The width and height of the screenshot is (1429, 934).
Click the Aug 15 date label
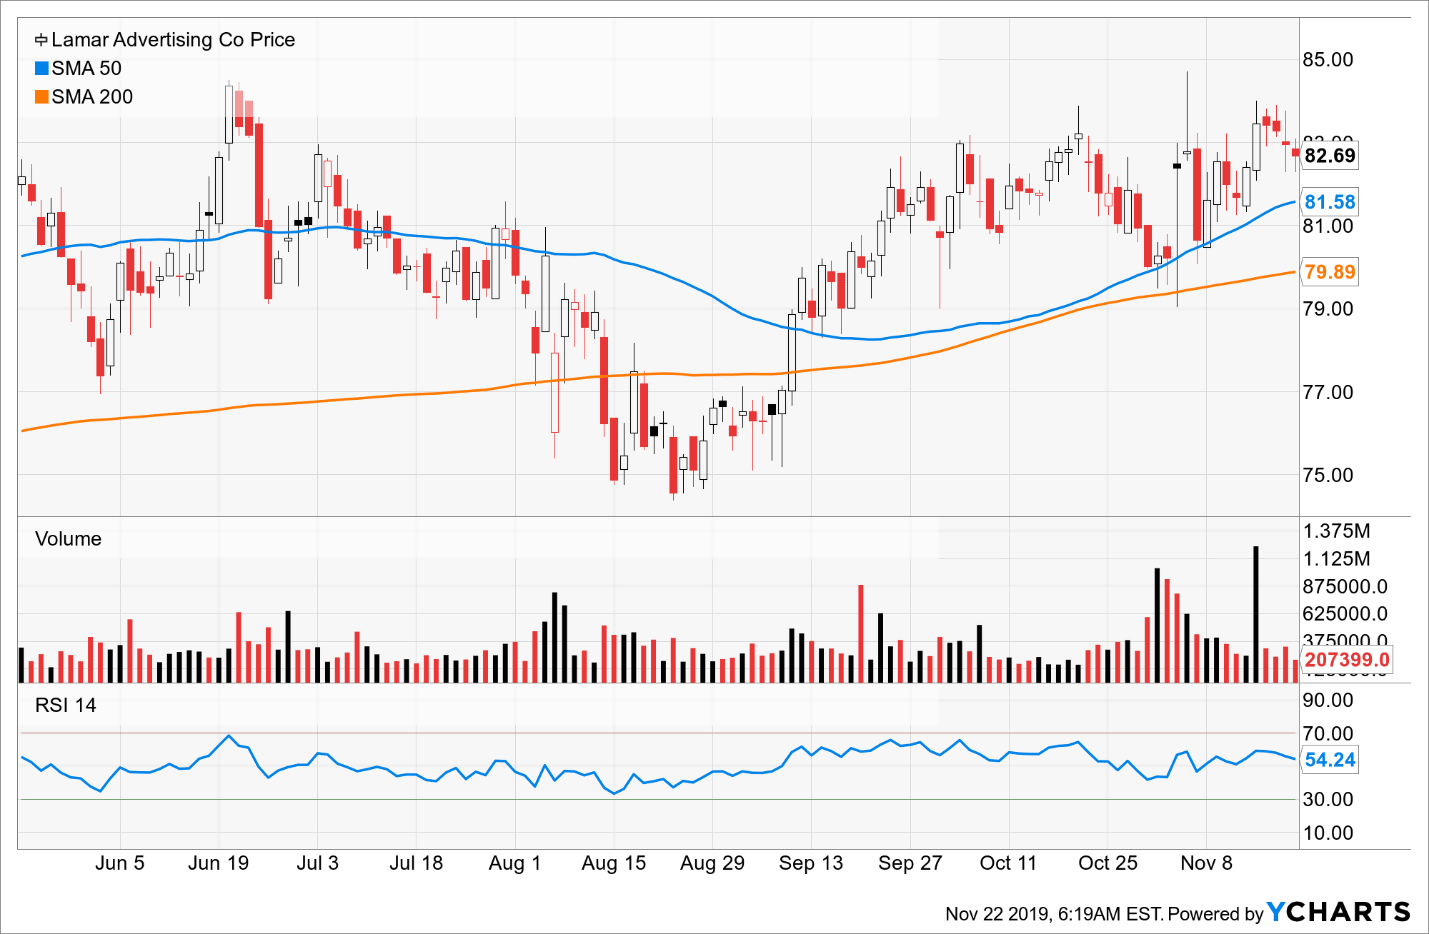pyautogui.click(x=614, y=863)
